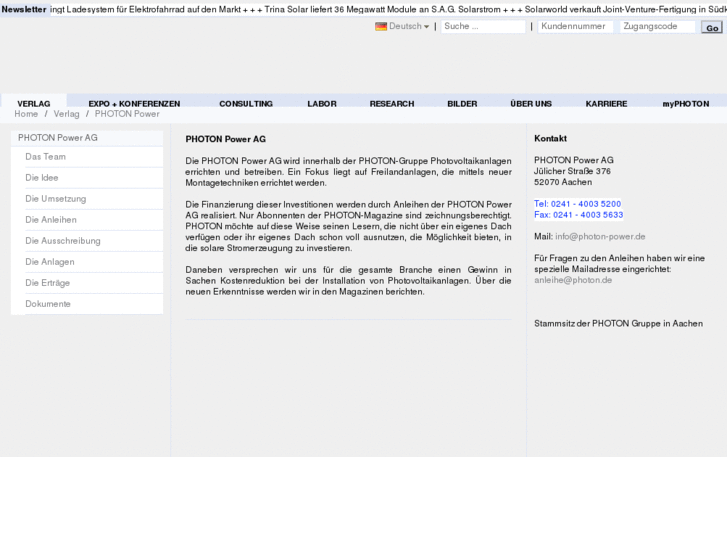
Task: Open Die Erträge sidebar page
Action: point(94,283)
